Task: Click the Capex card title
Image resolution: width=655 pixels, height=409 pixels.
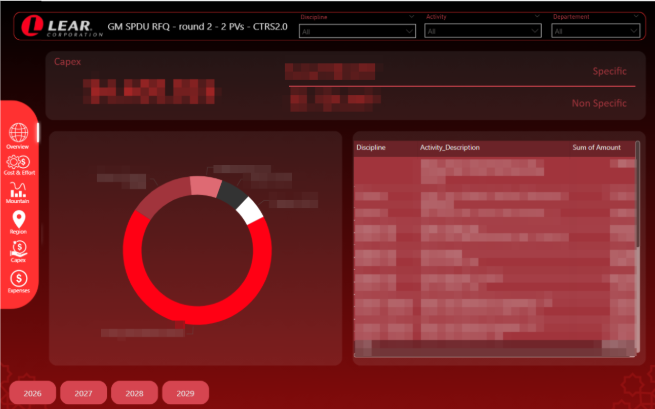Action: point(67,62)
